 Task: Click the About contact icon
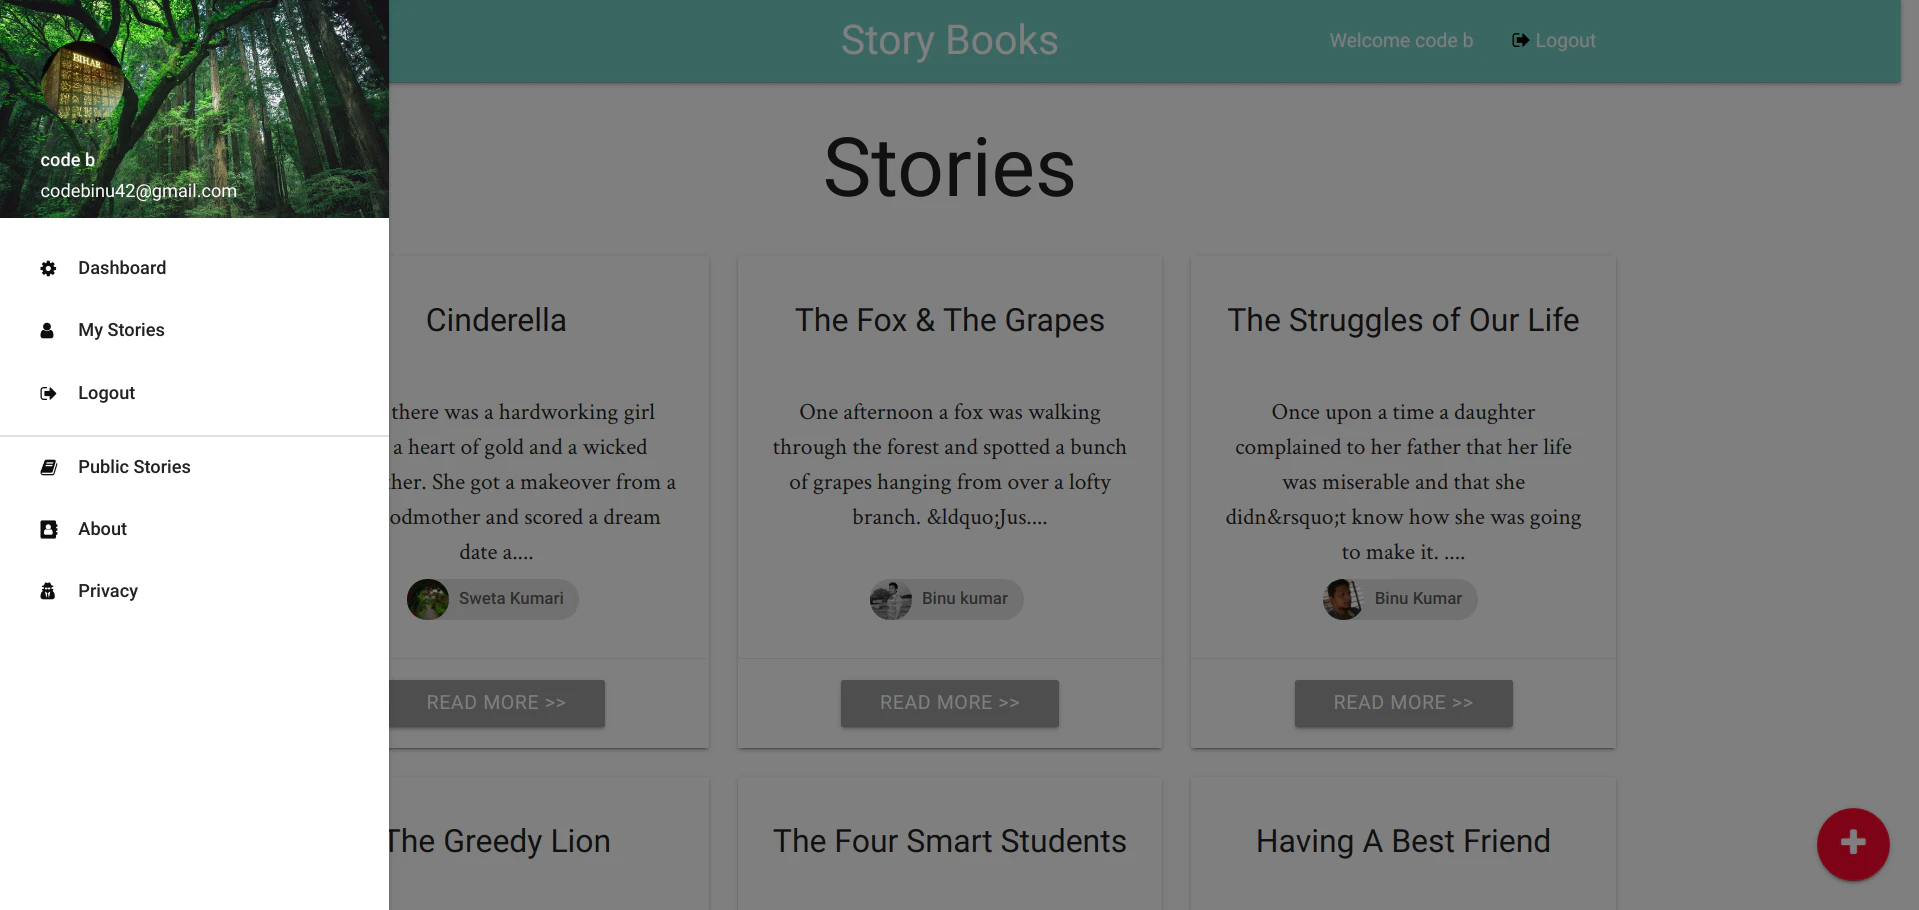(x=47, y=529)
